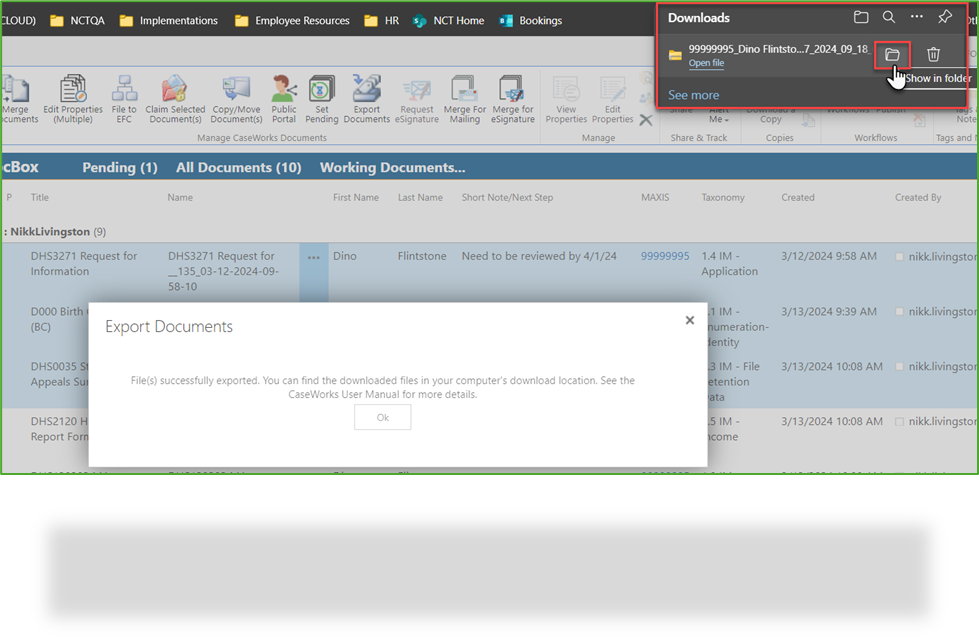Open the row actions ellipsis for DHS3271 Request
The width and height of the screenshot is (979, 643).
[x=313, y=256]
